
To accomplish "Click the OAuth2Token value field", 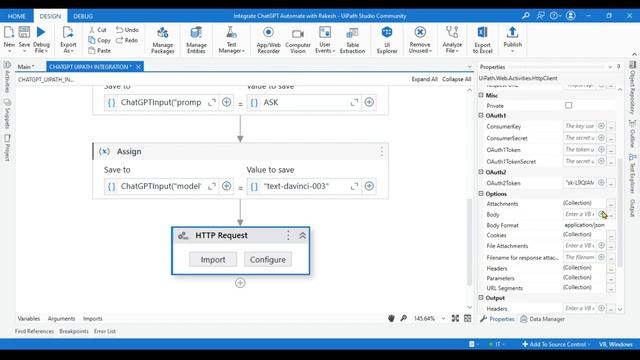I will pyautogui.click(x=579, y=183).
